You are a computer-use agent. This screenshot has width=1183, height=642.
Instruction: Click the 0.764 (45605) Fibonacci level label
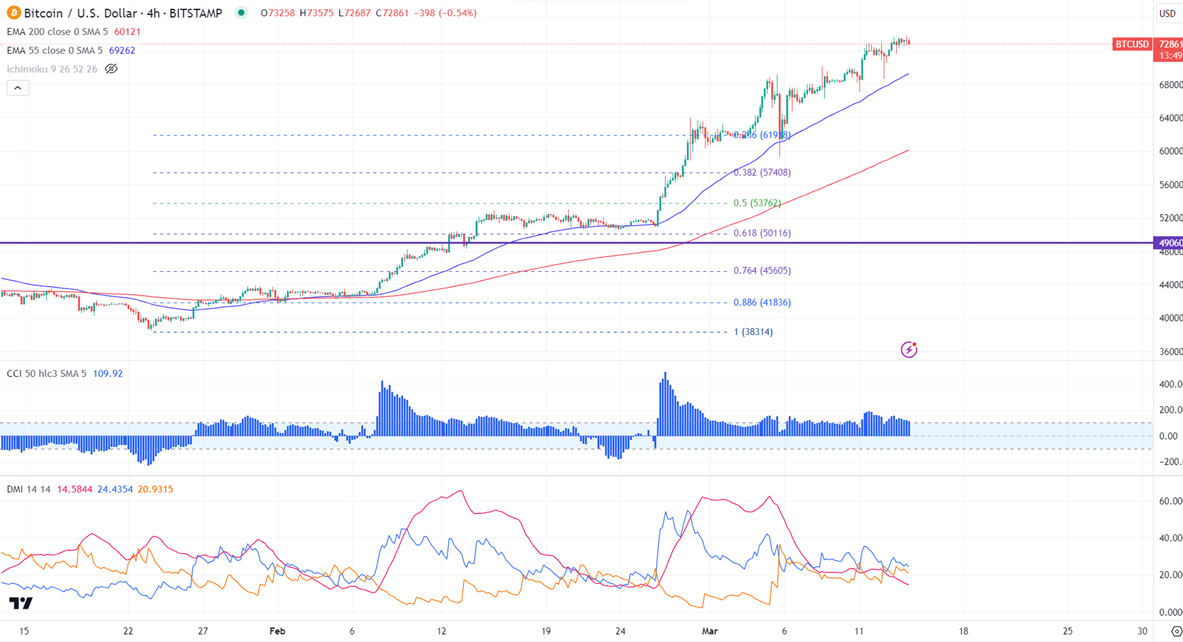click(x=762, y=271)
